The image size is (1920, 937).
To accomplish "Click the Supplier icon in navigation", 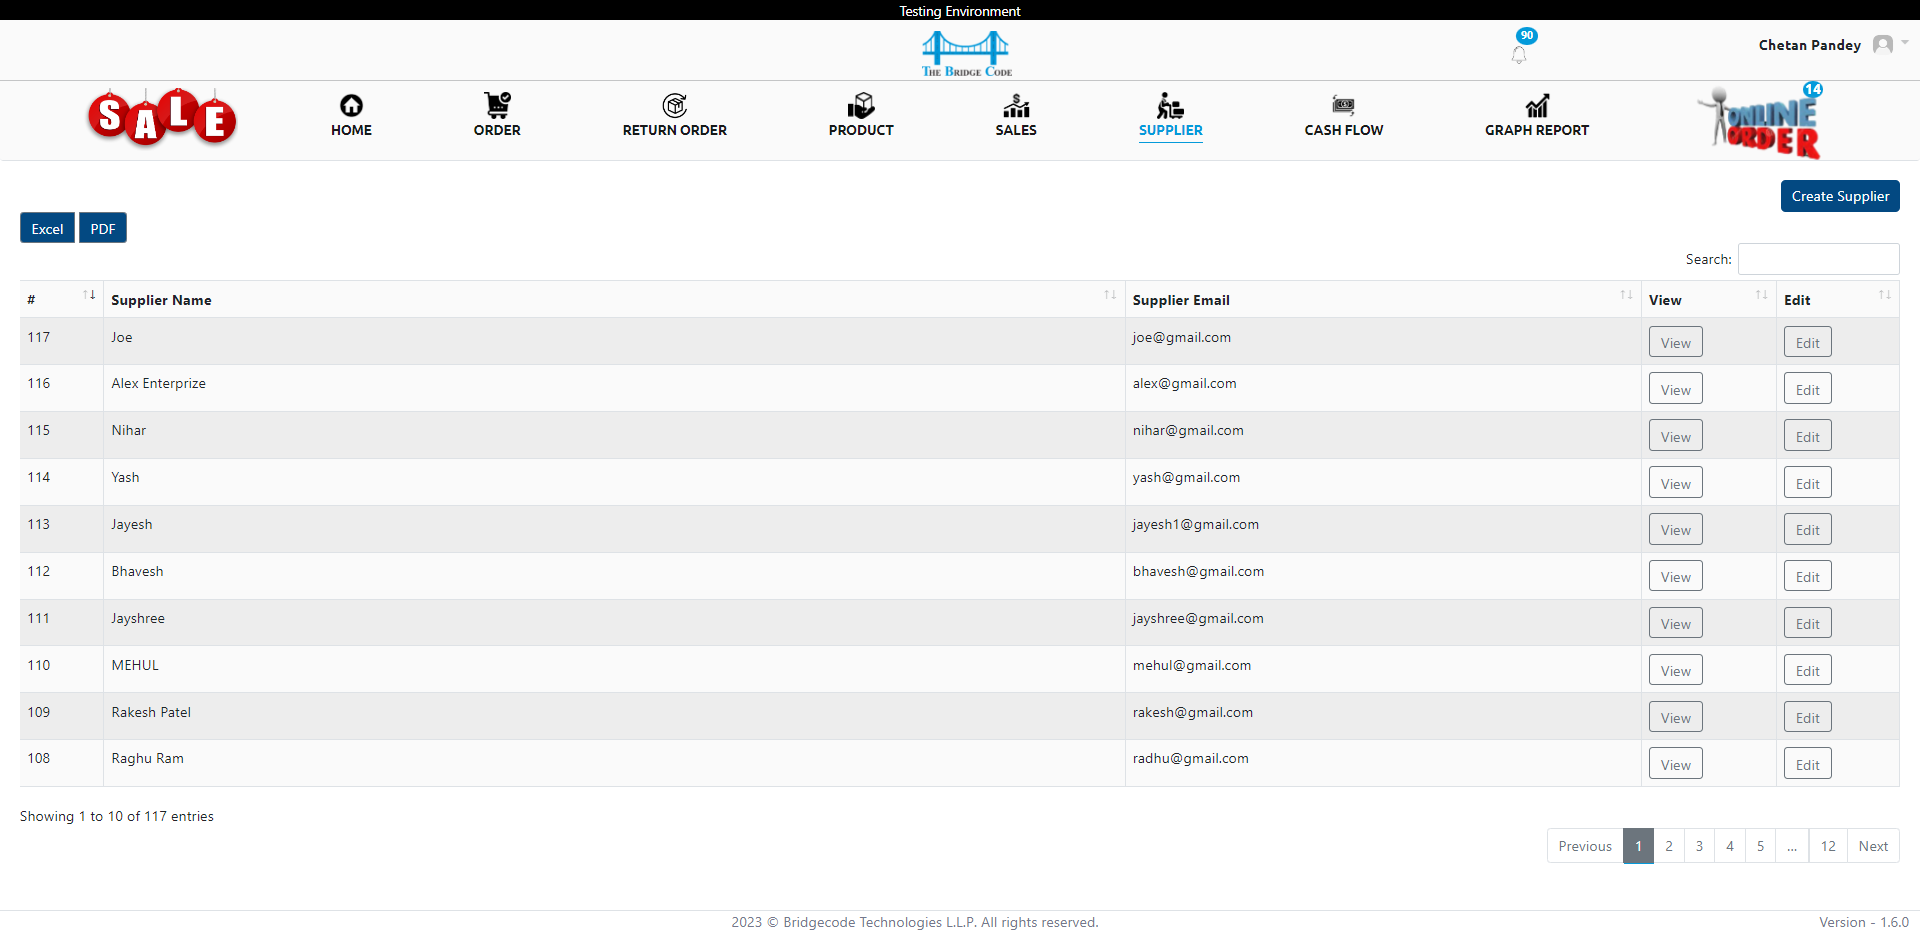I will click(1171, 105).
